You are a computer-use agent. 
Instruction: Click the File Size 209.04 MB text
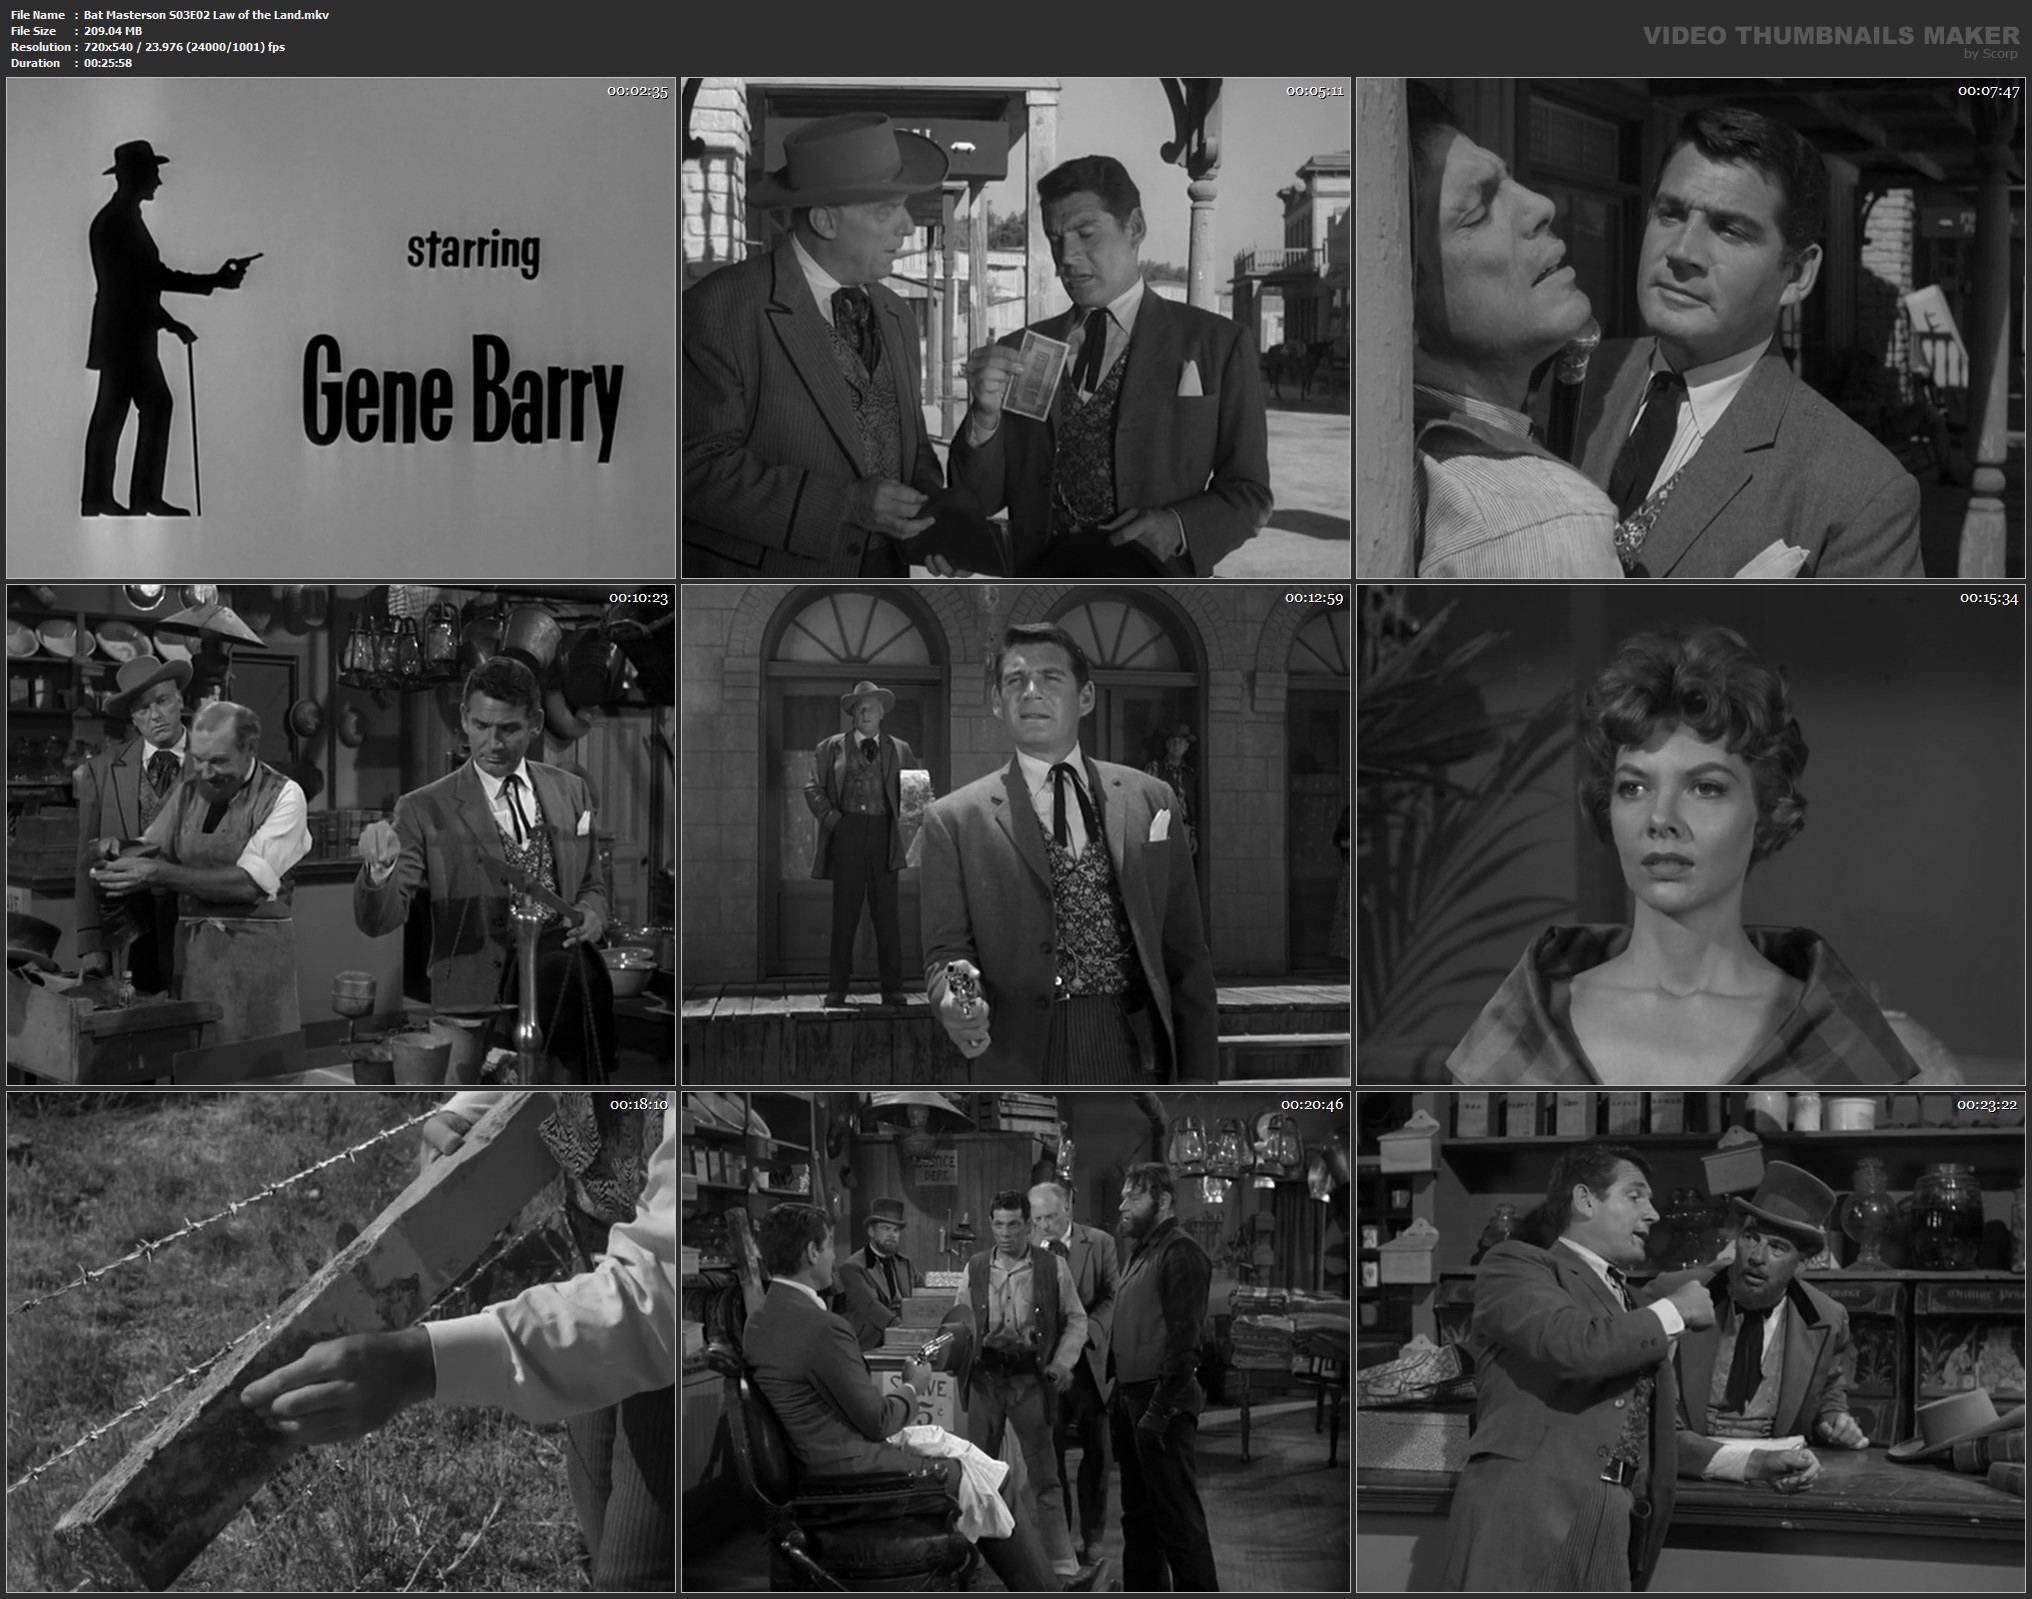(112, 31)
